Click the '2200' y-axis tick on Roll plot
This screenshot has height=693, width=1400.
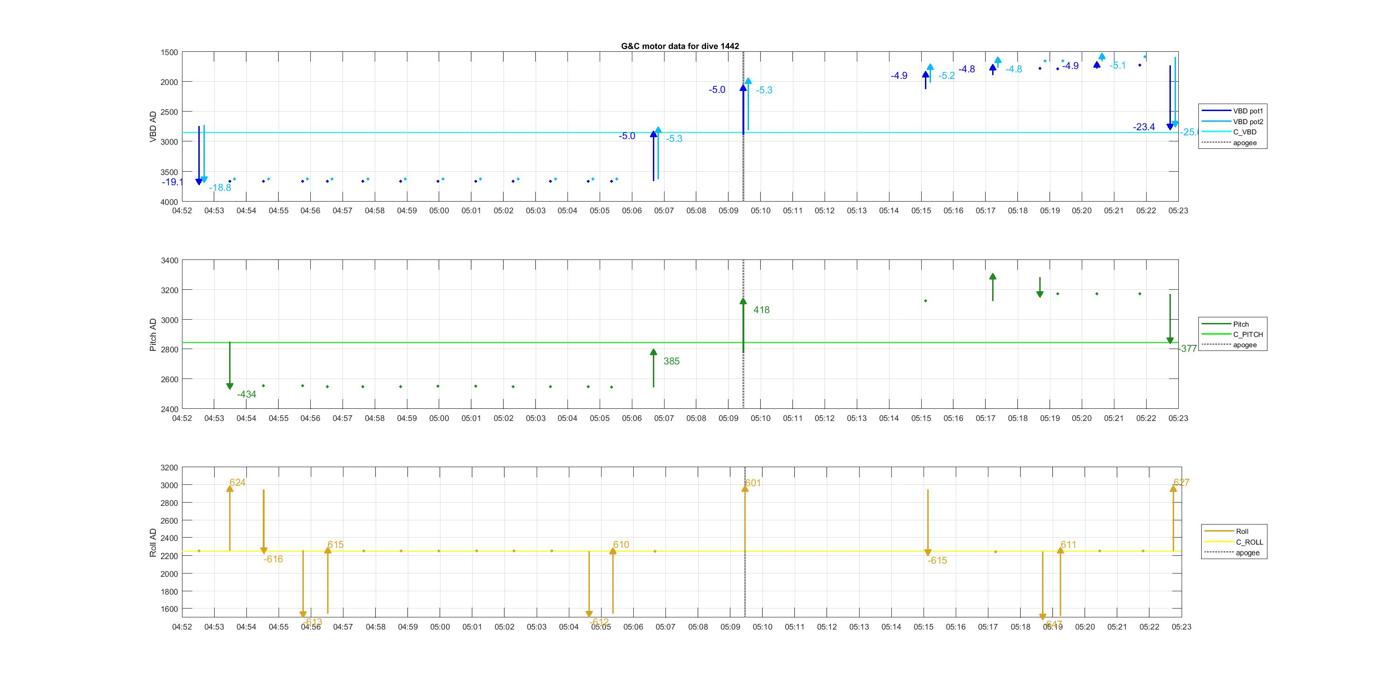point(169,556)
